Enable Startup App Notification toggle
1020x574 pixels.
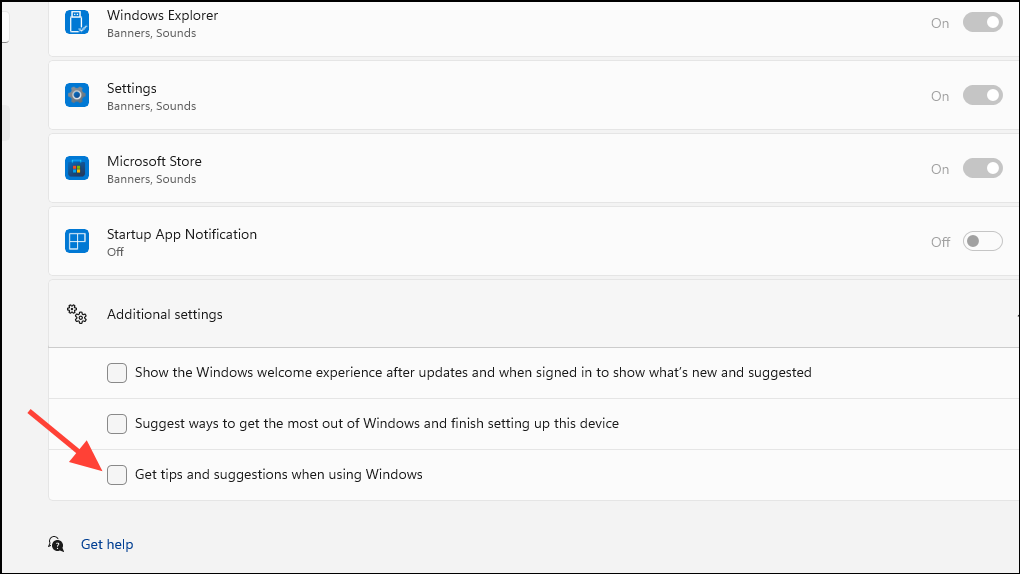pos(982,241)
